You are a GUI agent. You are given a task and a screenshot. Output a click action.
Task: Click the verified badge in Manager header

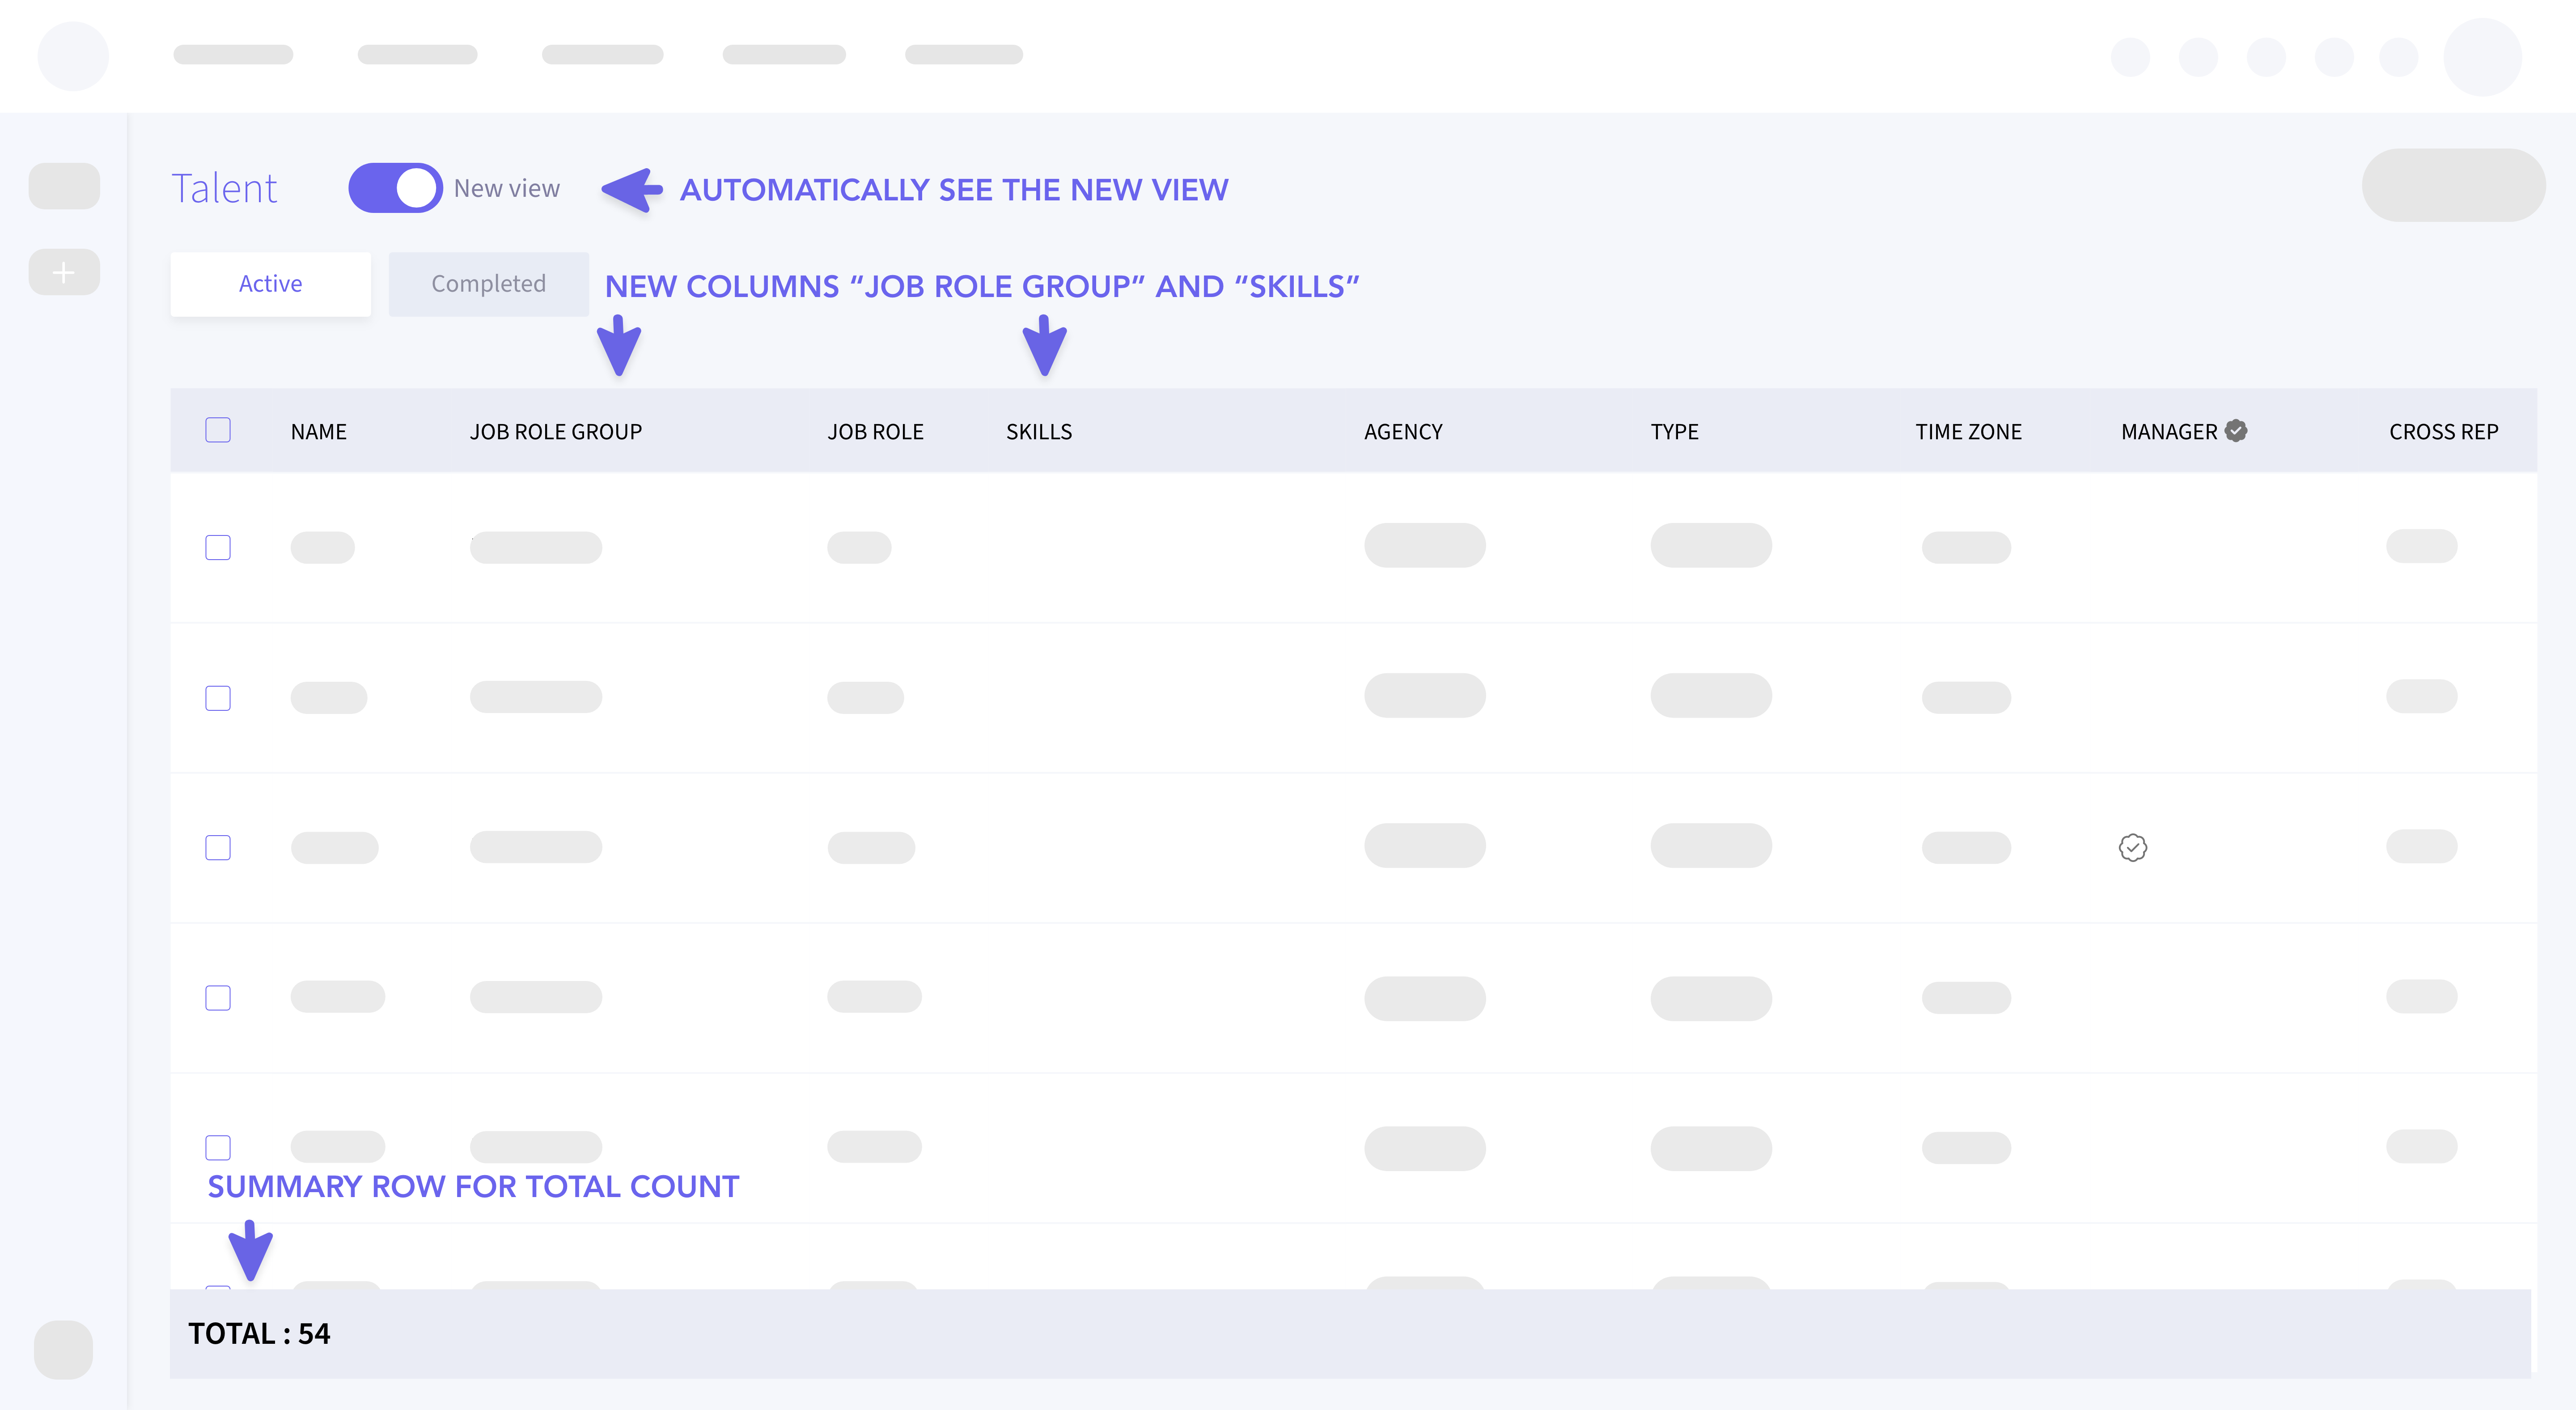[2236, 431]
